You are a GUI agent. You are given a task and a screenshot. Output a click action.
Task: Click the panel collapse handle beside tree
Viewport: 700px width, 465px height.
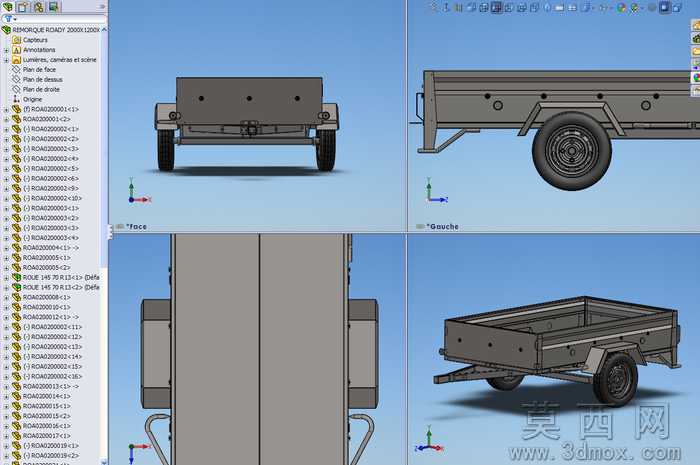coord(110,231)
